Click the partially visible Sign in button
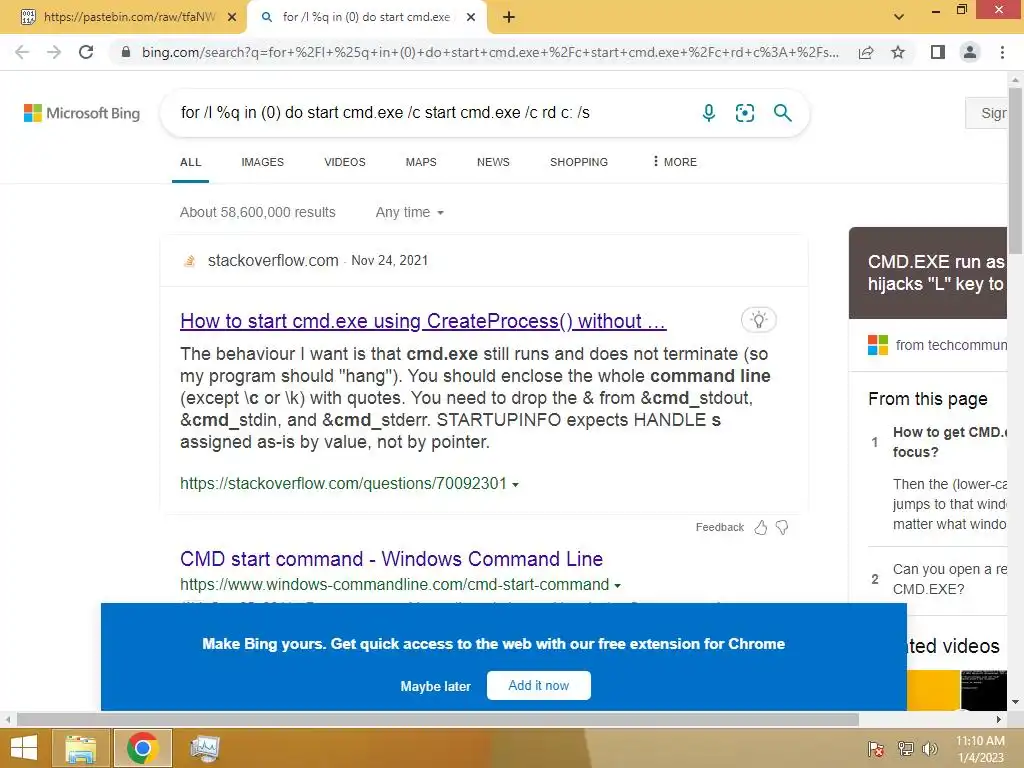 [x=987, y=113]
